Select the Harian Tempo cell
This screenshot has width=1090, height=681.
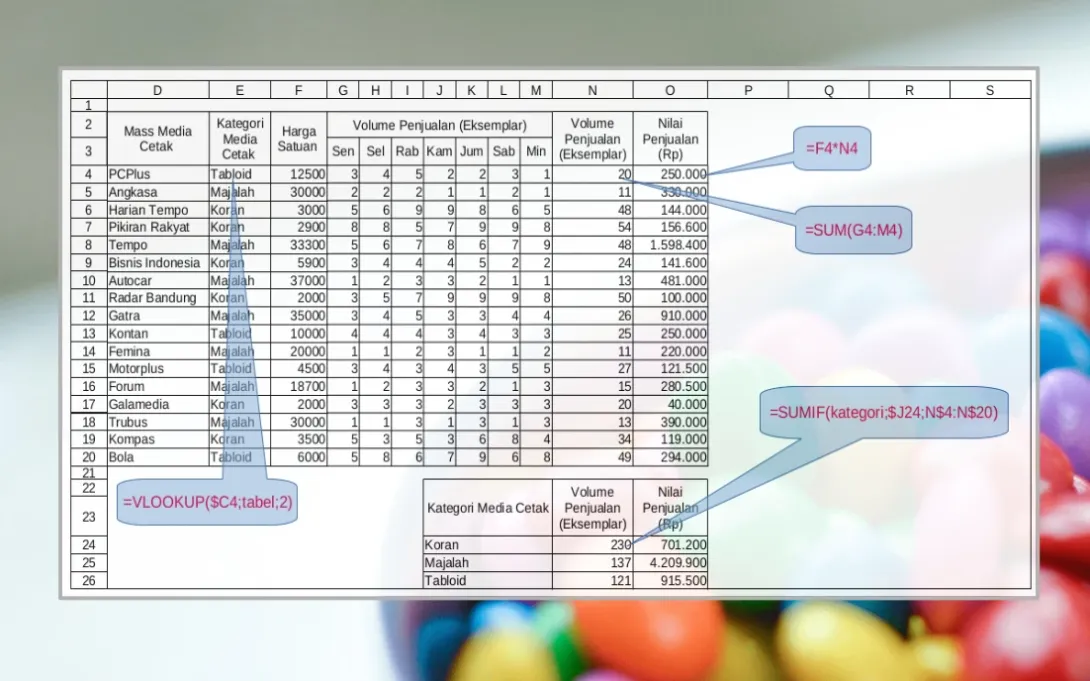[158, 210]
